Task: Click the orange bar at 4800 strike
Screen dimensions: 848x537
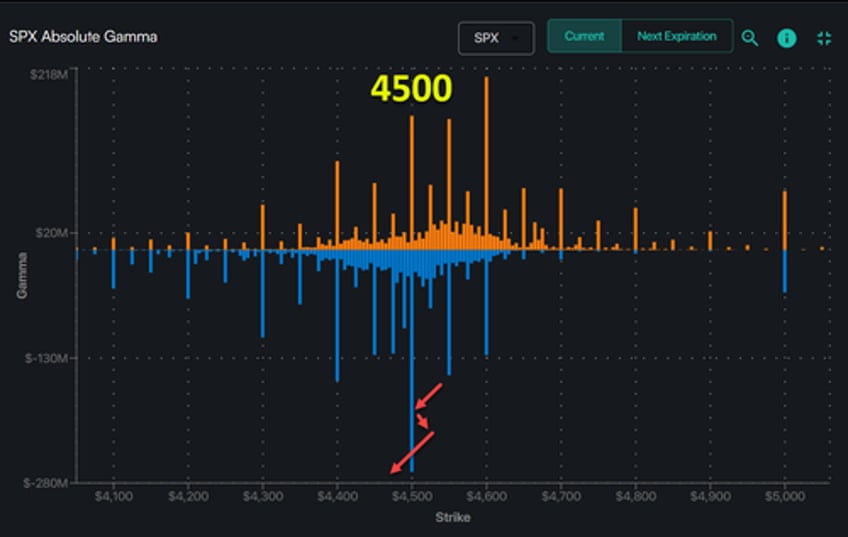Action: [636, 229]
